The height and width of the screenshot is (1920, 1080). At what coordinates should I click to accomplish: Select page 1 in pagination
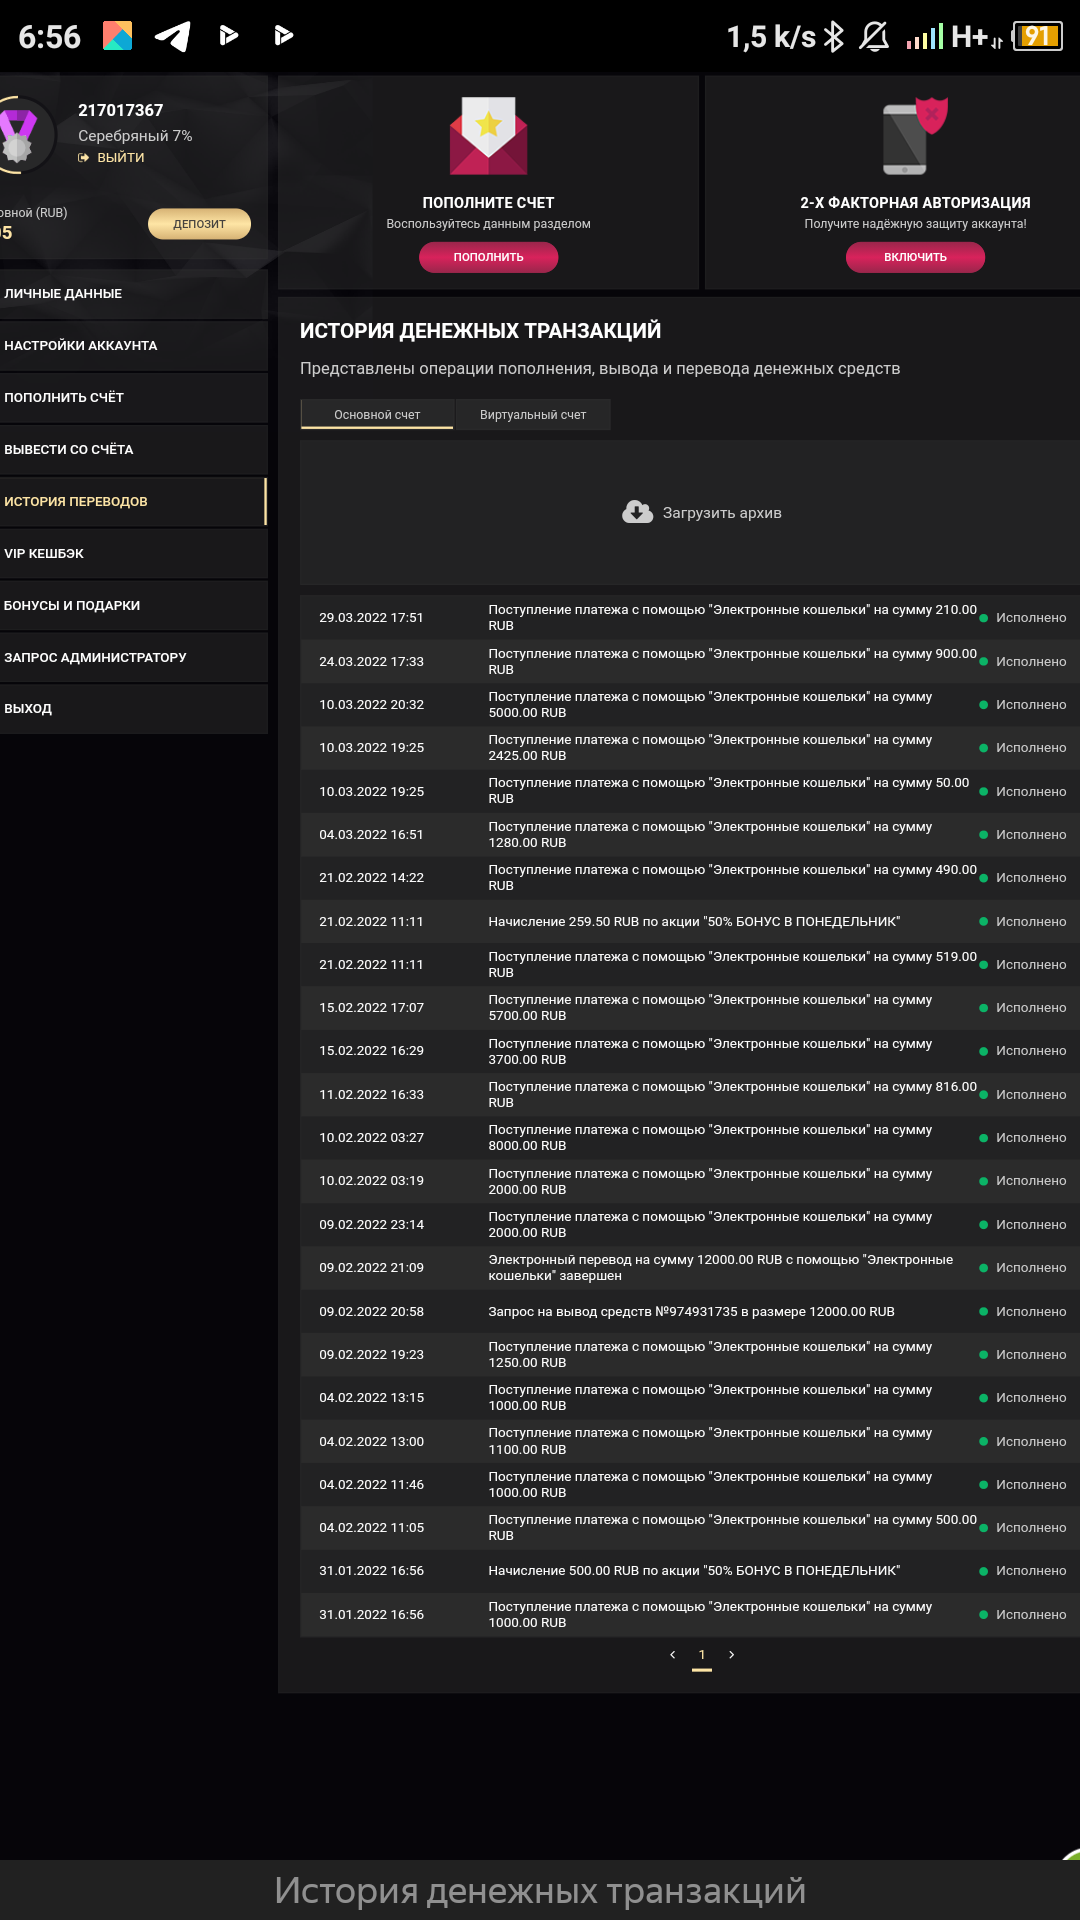(702, 1655)
